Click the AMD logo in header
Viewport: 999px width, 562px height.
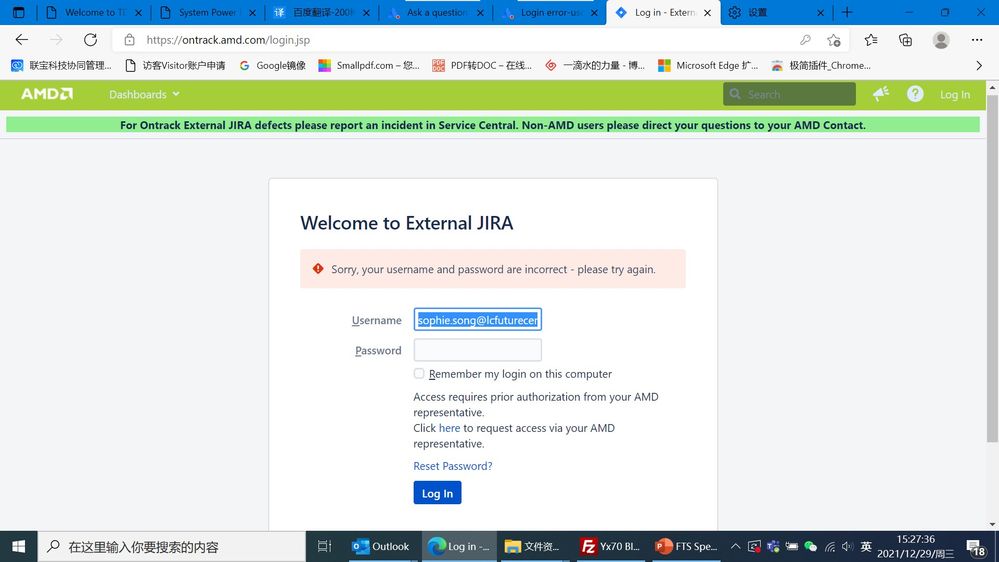[47, 94]
